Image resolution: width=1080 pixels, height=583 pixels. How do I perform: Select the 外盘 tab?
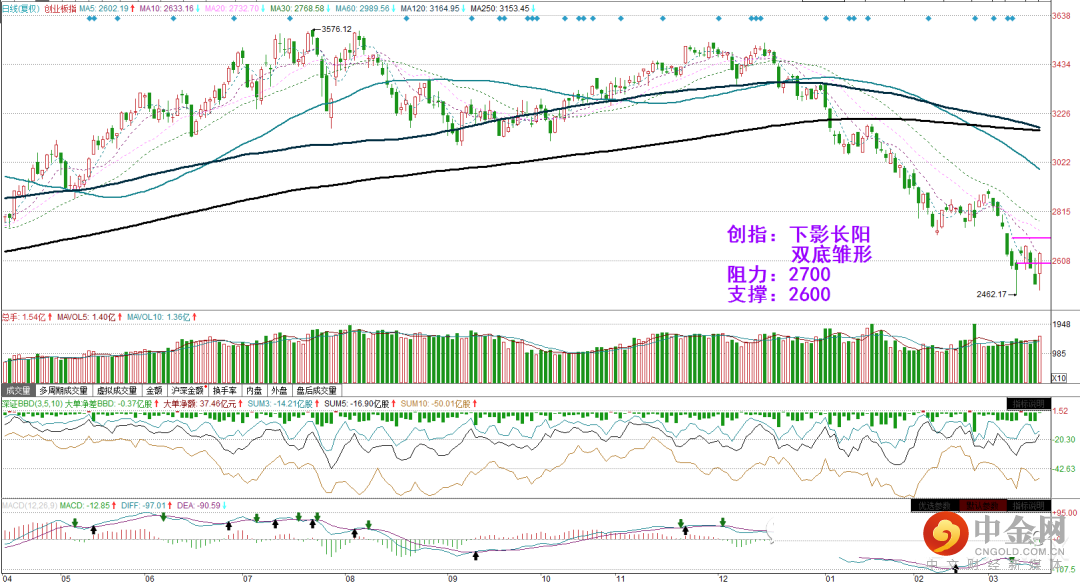(x=279, y=390)
